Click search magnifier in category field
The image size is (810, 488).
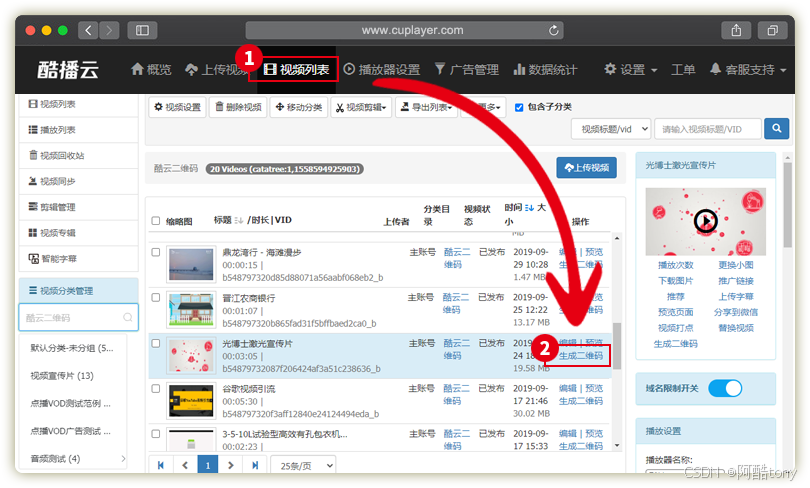click(128, 318)
